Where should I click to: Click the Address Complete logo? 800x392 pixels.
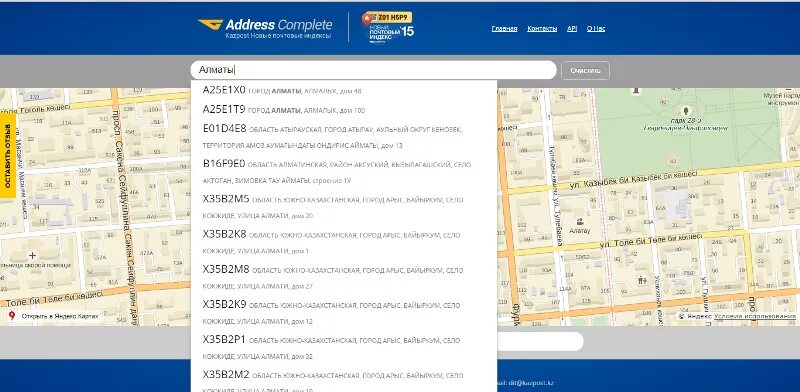pyautogui.click(x=265, y=28)
